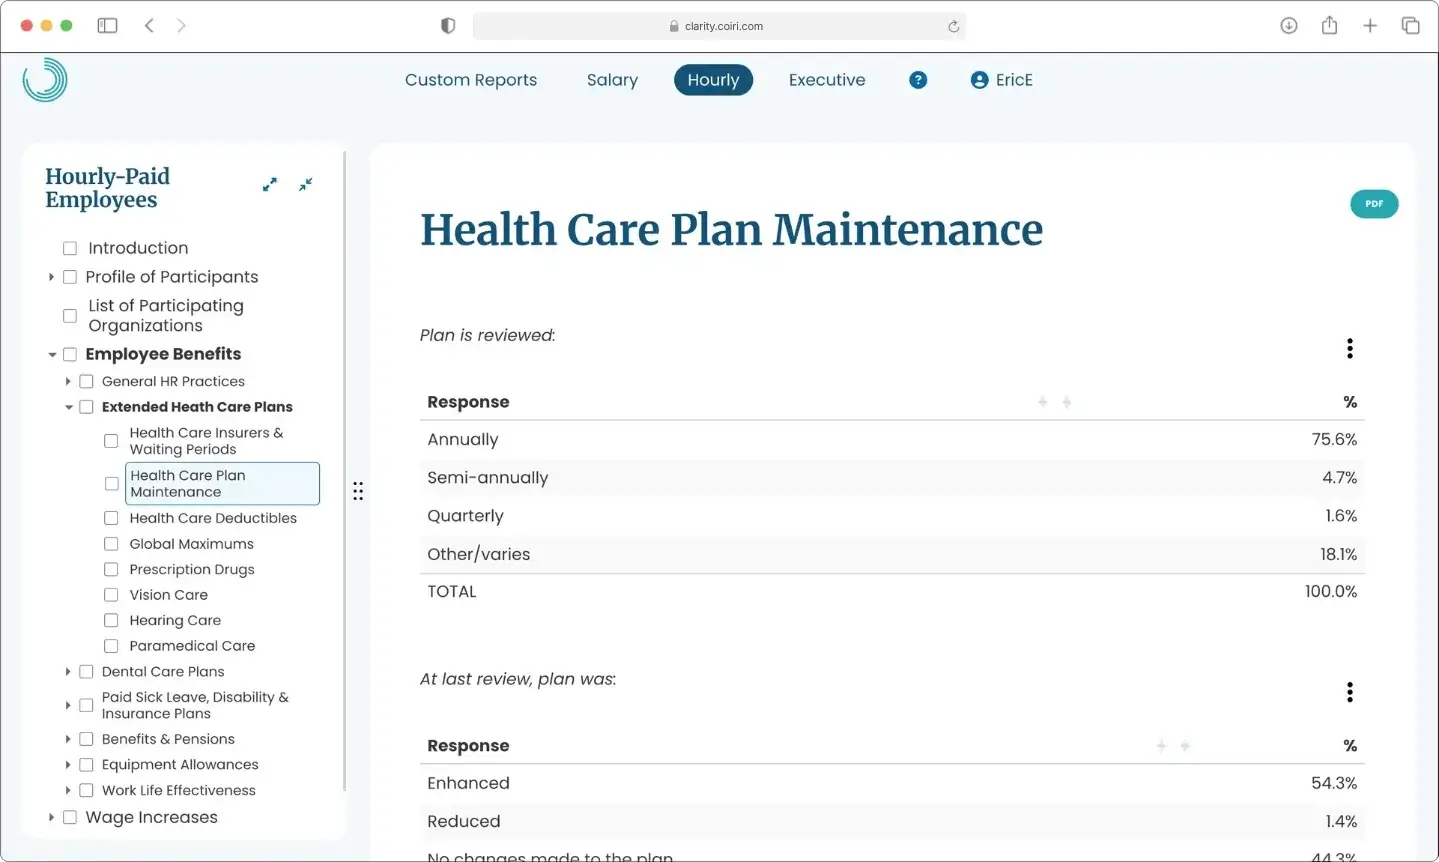Open Custom Reports

pyautogui.click(x=471, y=79)
